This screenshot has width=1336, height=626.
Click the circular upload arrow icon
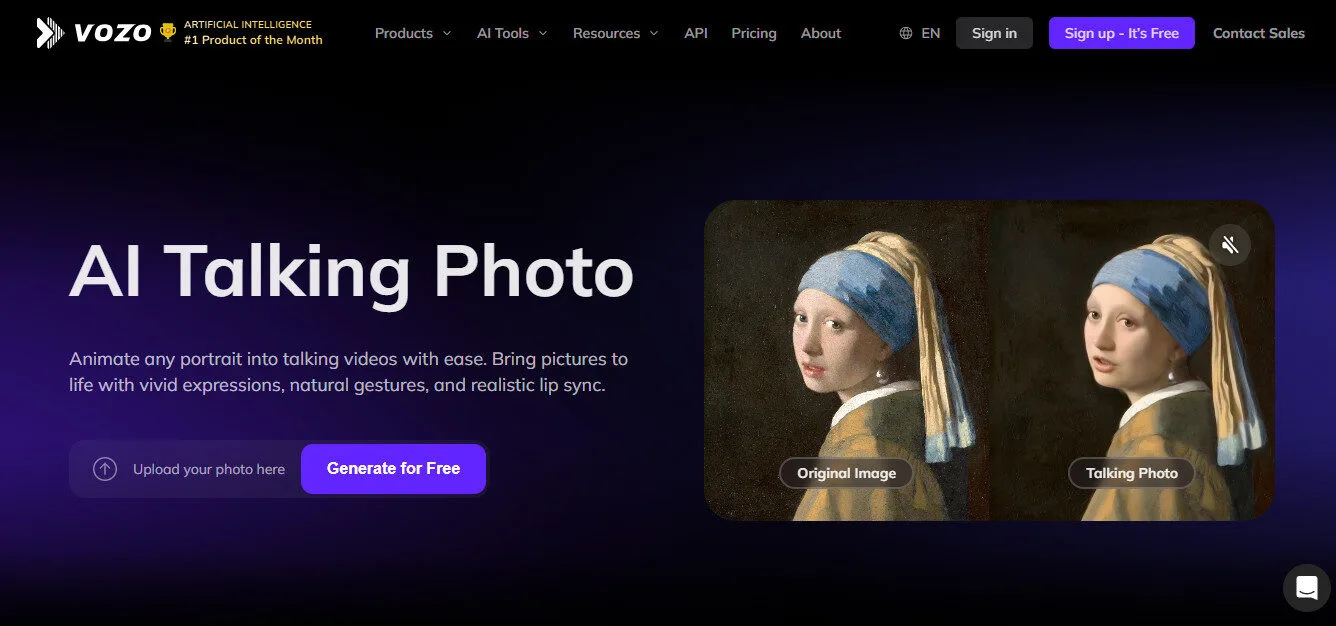tap(104, 468)
